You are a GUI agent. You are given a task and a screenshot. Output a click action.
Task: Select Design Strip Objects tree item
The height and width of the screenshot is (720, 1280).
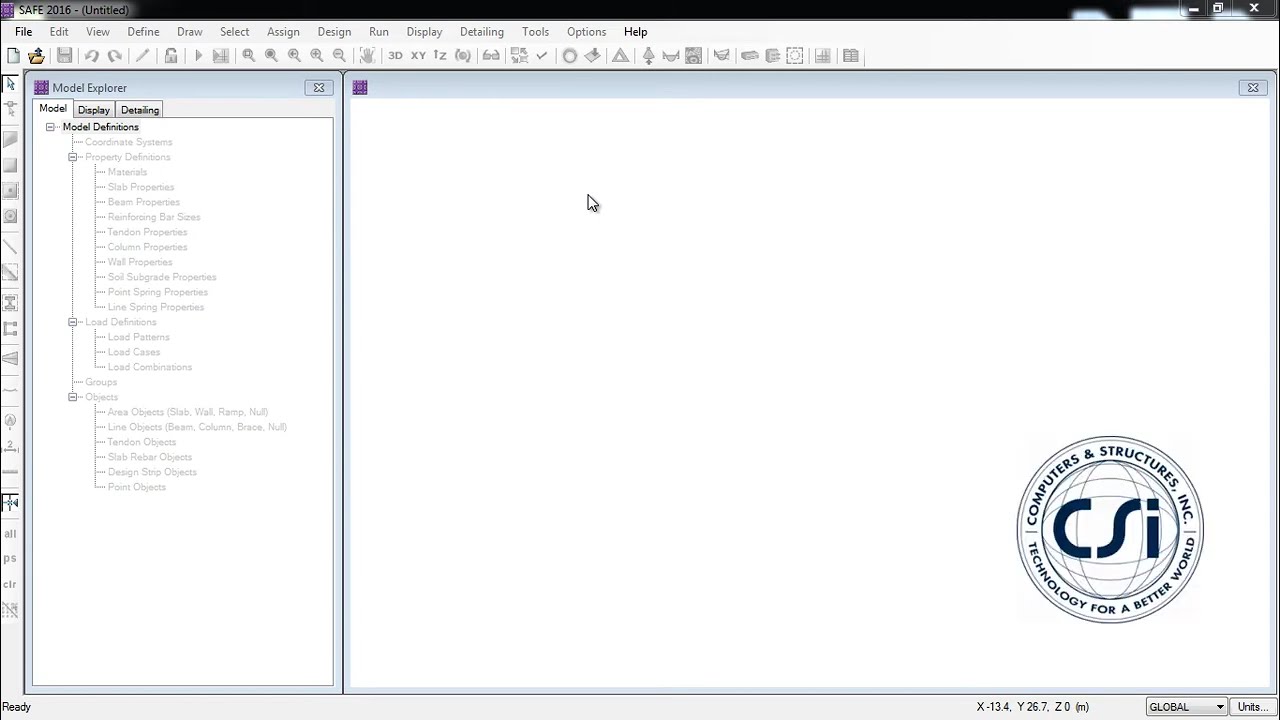pyautogui.click(x=152, y=472)
